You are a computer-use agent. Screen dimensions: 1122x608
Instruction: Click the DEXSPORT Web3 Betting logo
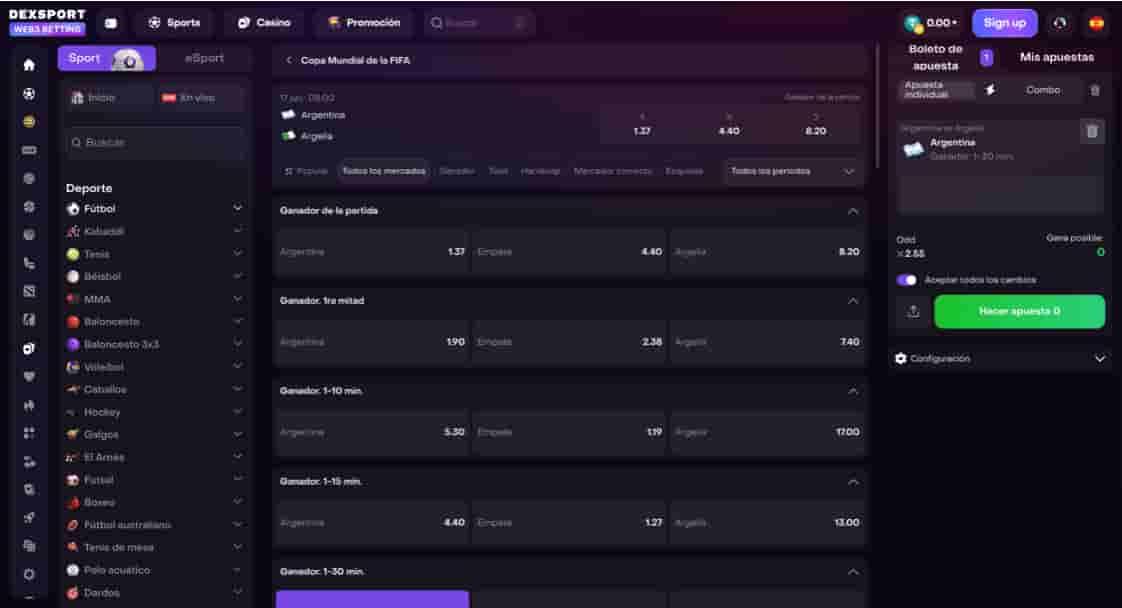tap(47, 22)
